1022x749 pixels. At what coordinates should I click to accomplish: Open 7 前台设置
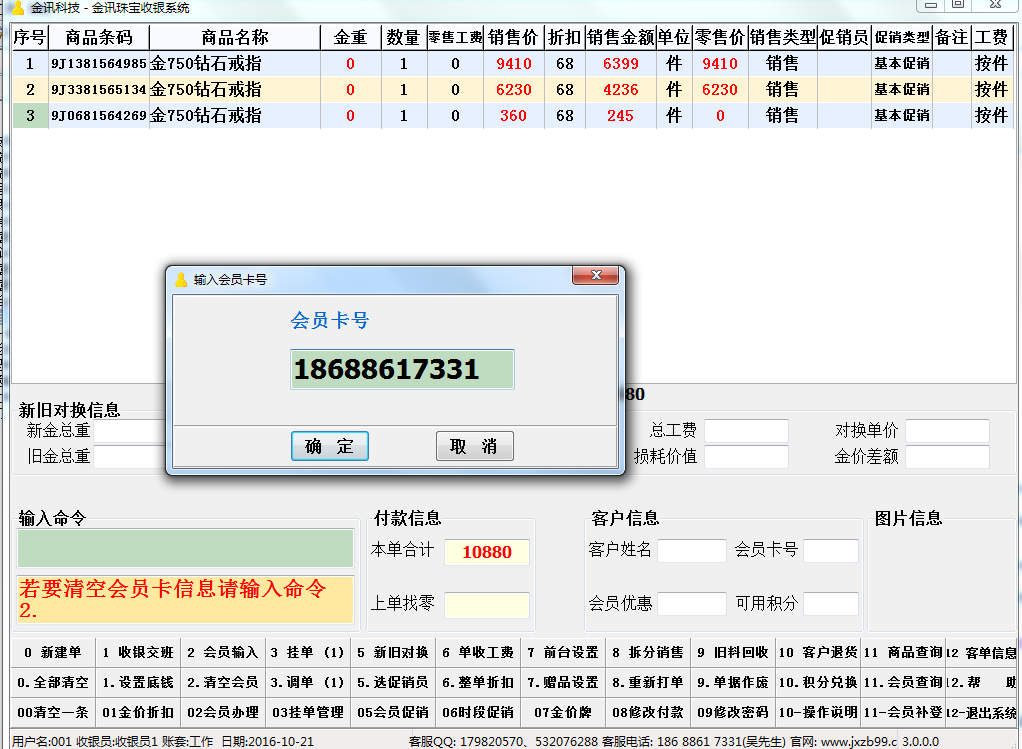click(563, 653)
